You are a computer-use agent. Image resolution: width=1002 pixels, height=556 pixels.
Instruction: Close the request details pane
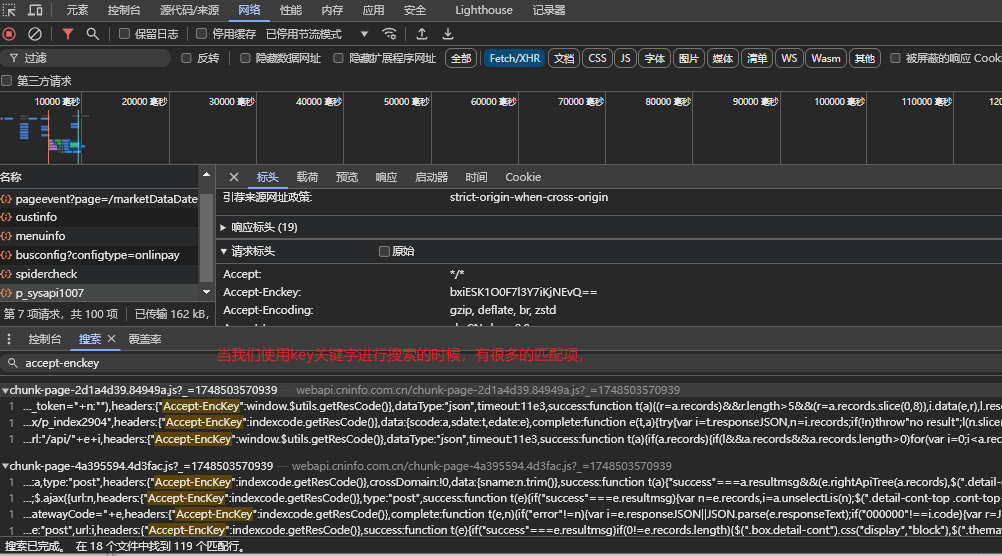[234, 177]
